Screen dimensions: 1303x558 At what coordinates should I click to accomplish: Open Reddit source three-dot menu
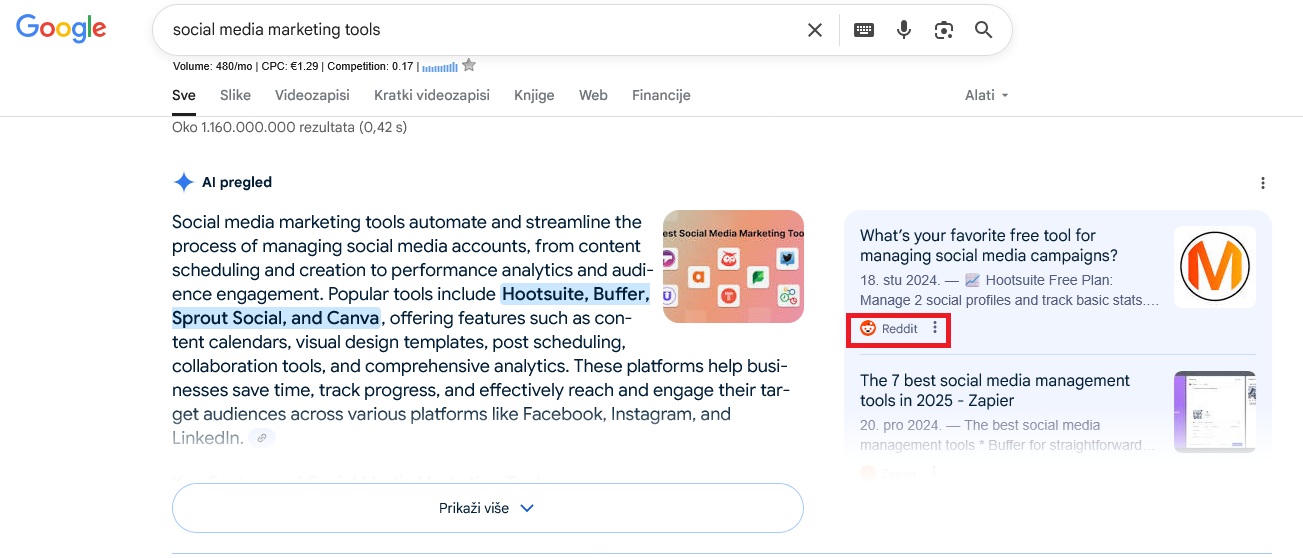[x=935, y=328]
